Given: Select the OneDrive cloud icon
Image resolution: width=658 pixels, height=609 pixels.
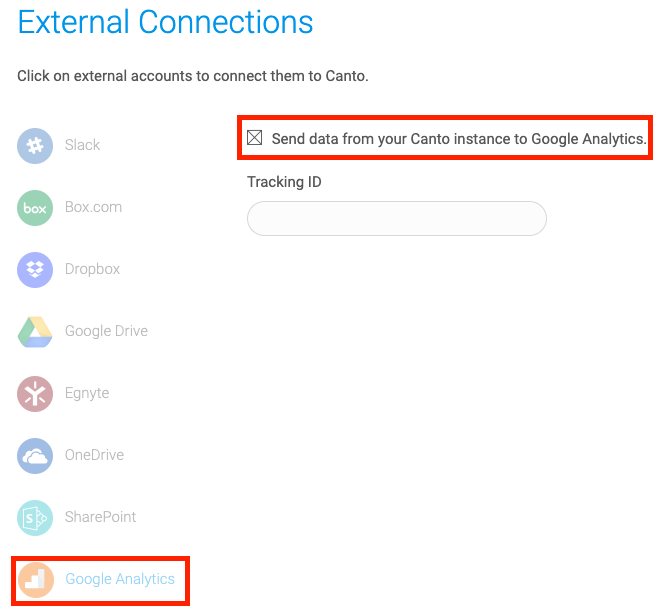Looking at the screenshot, I should [x=35, y=456].
